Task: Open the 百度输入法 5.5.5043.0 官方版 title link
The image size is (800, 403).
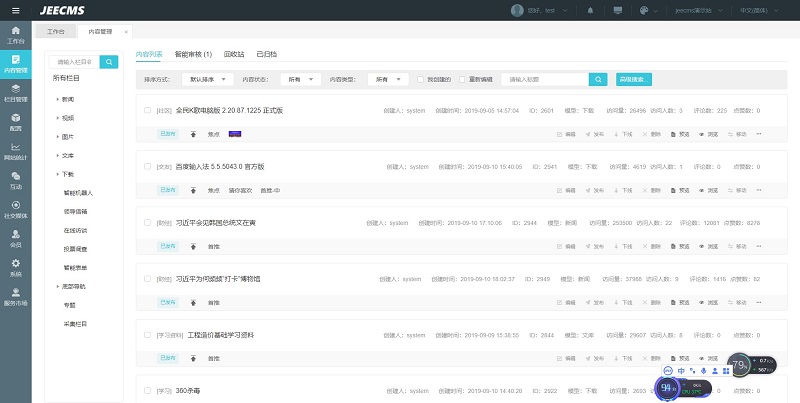Action: tap(217, 166)
